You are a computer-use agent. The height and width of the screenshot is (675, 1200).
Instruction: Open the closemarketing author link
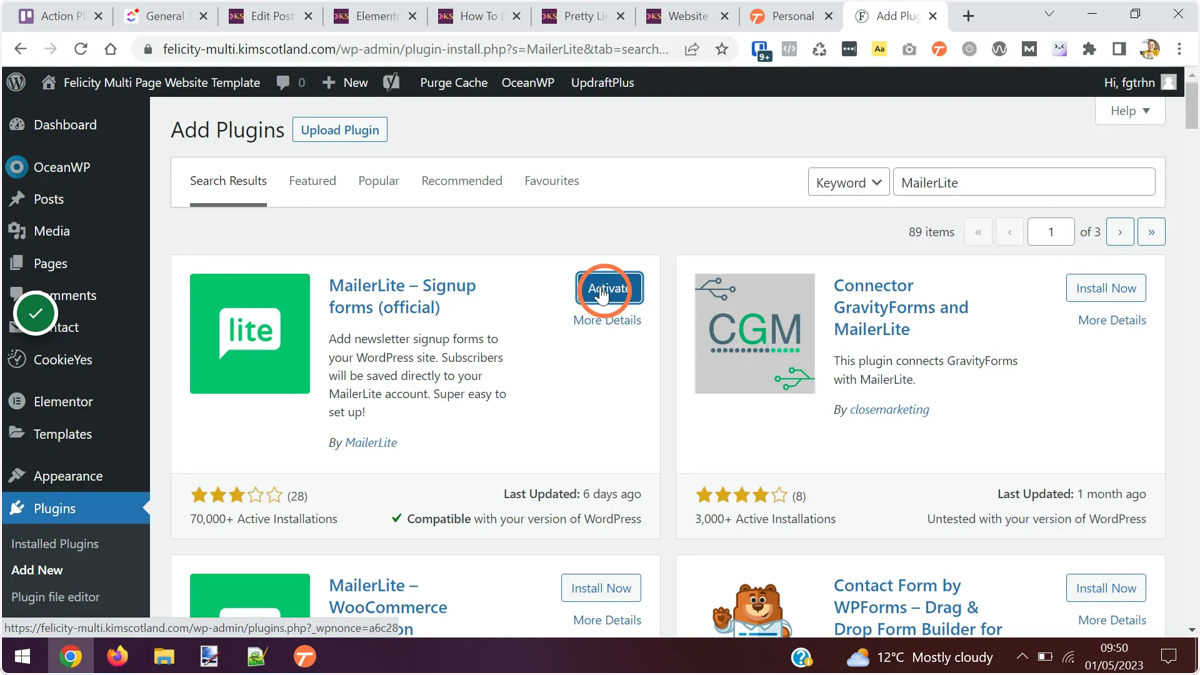[889, 409]
